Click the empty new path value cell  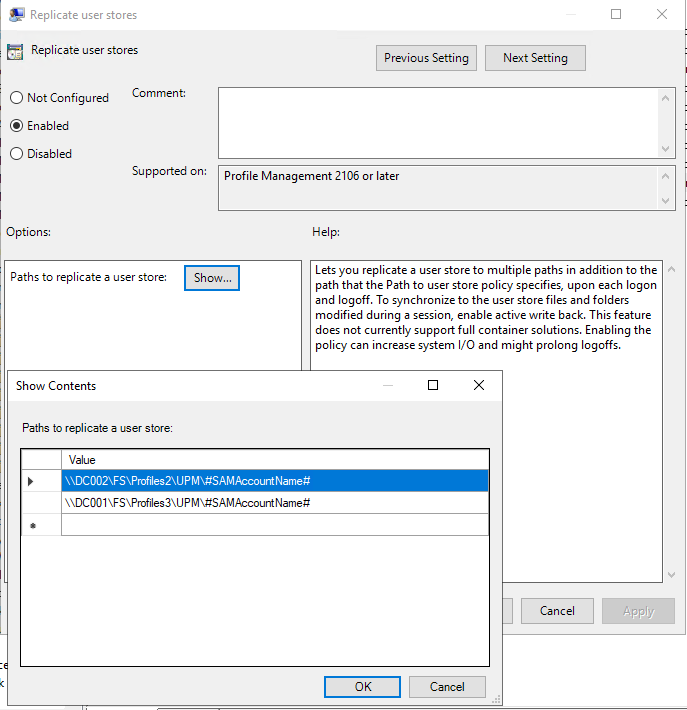pyautogui.click(x=275, y=525)
